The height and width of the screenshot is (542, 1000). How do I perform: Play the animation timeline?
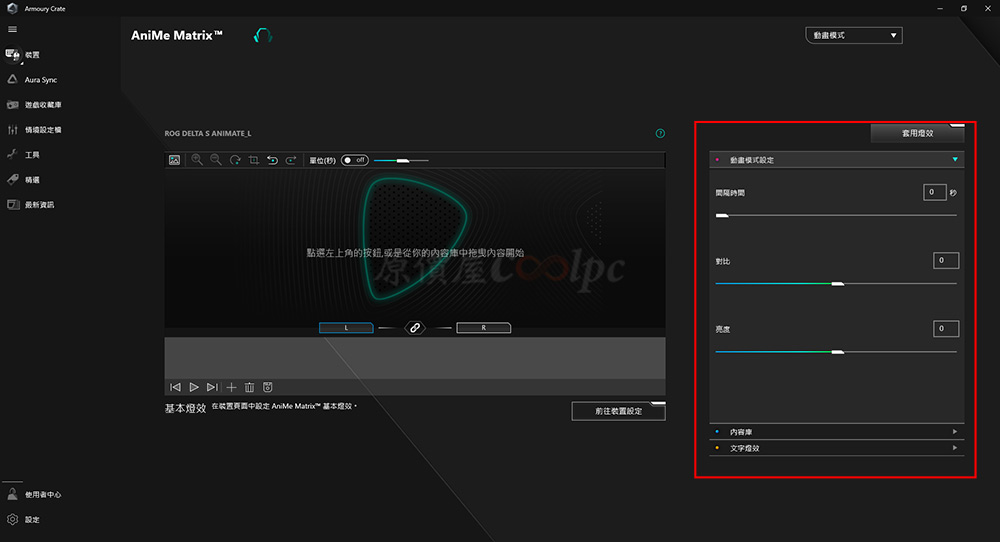click(x=194, y=387)
